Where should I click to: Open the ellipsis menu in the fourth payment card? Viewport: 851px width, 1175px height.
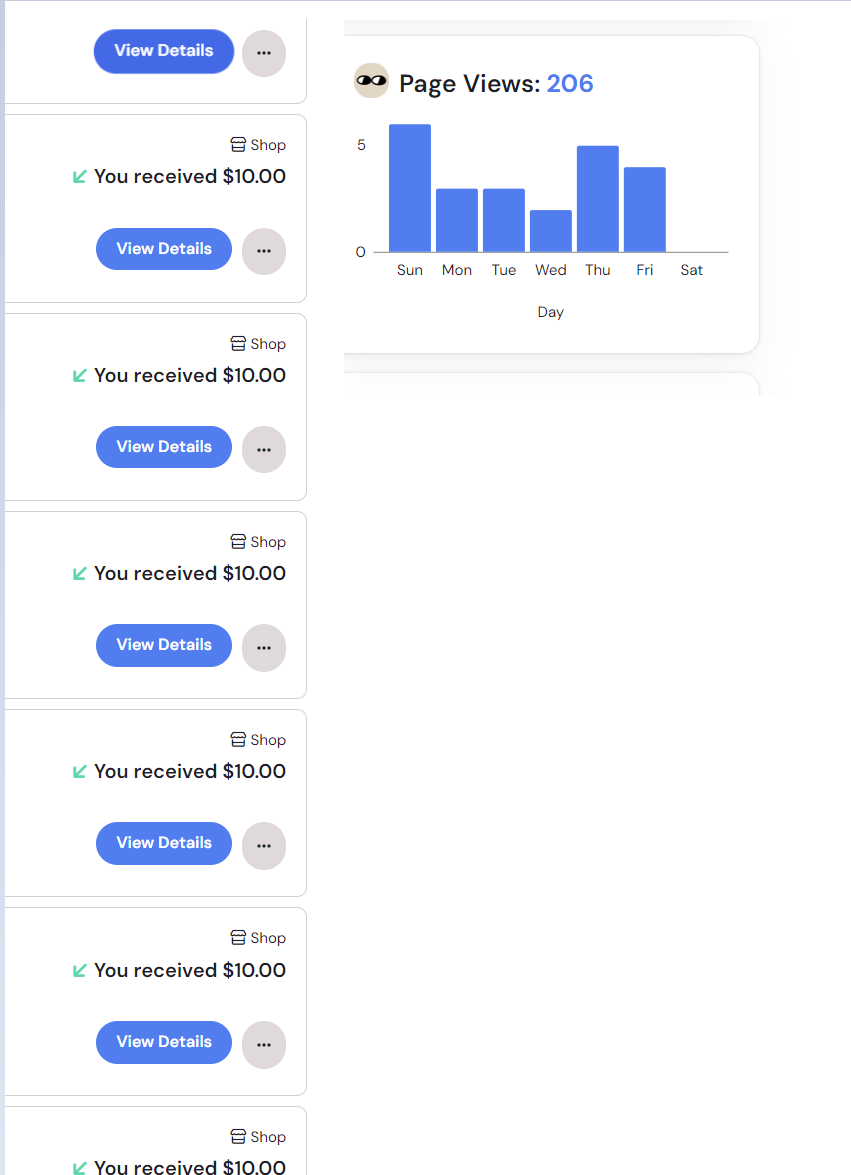click(x=264, y=846)
